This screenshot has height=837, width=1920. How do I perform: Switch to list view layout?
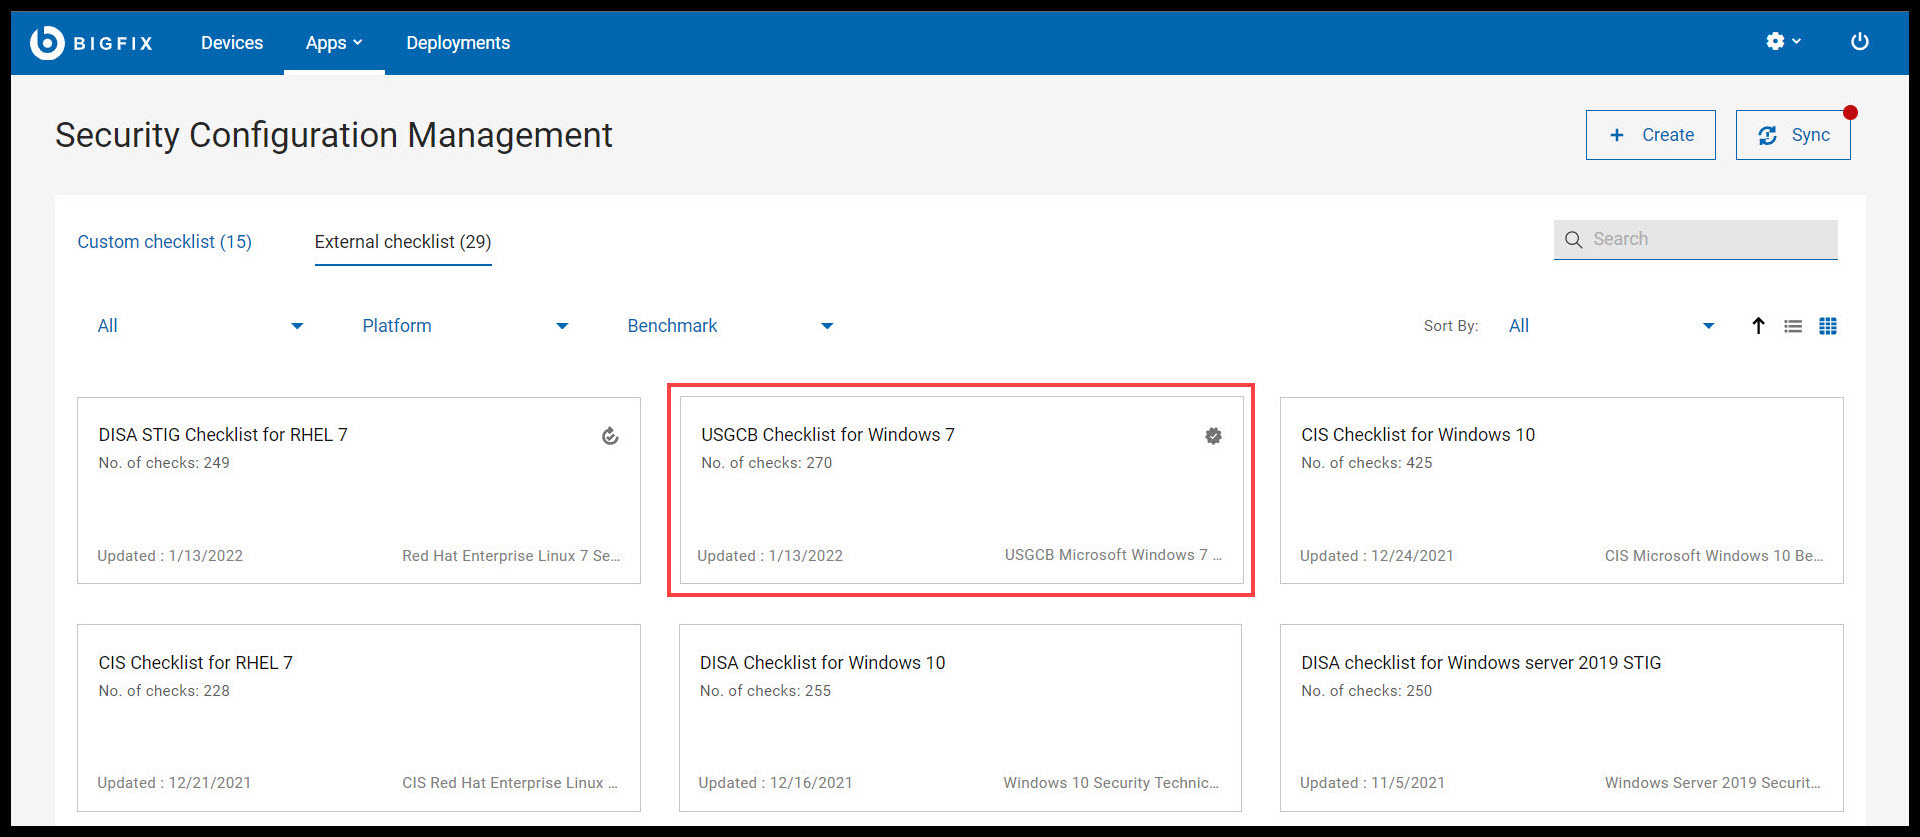click(x=1793, y=326)
